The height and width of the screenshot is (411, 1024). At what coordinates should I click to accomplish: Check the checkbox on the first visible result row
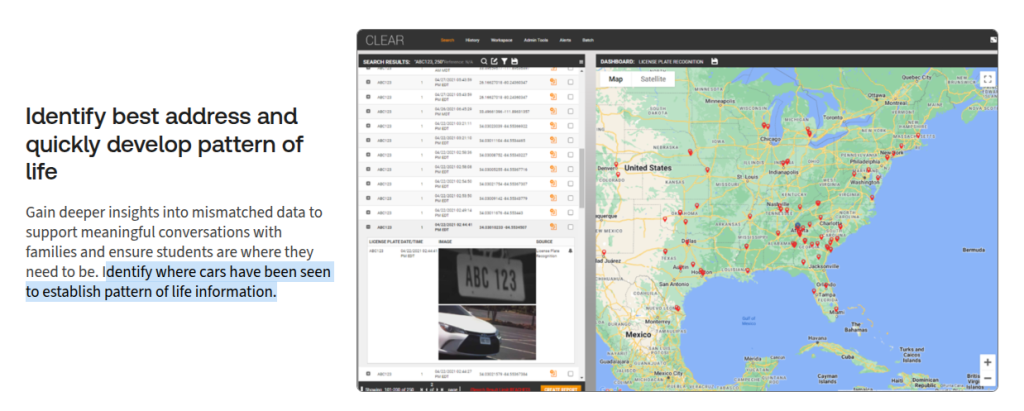click(x=570, y=82)
